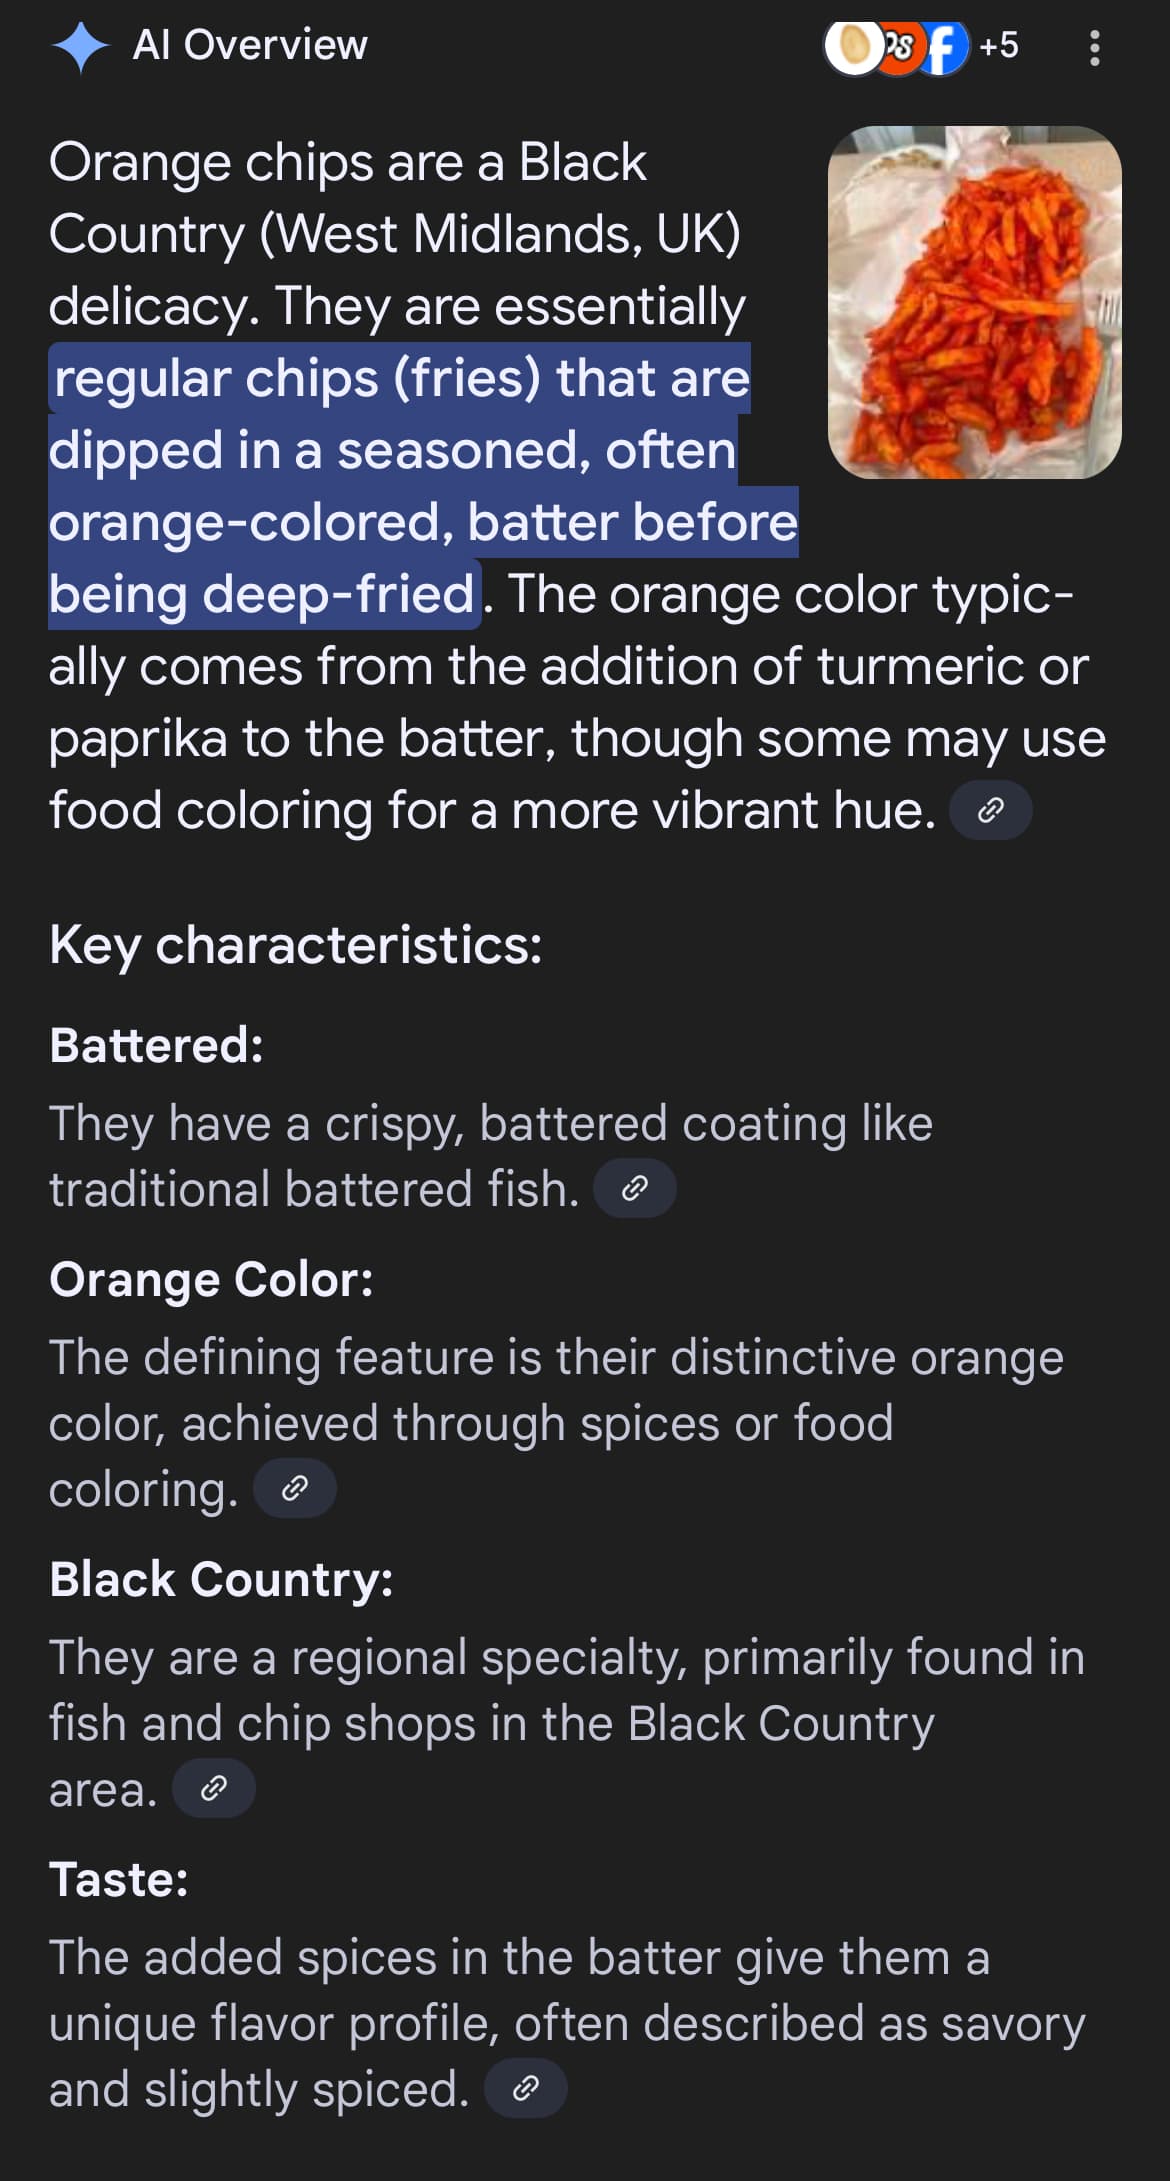Click source link icon after 'slightly spiced'
1170x2181 pixels.
[526, 2088]
